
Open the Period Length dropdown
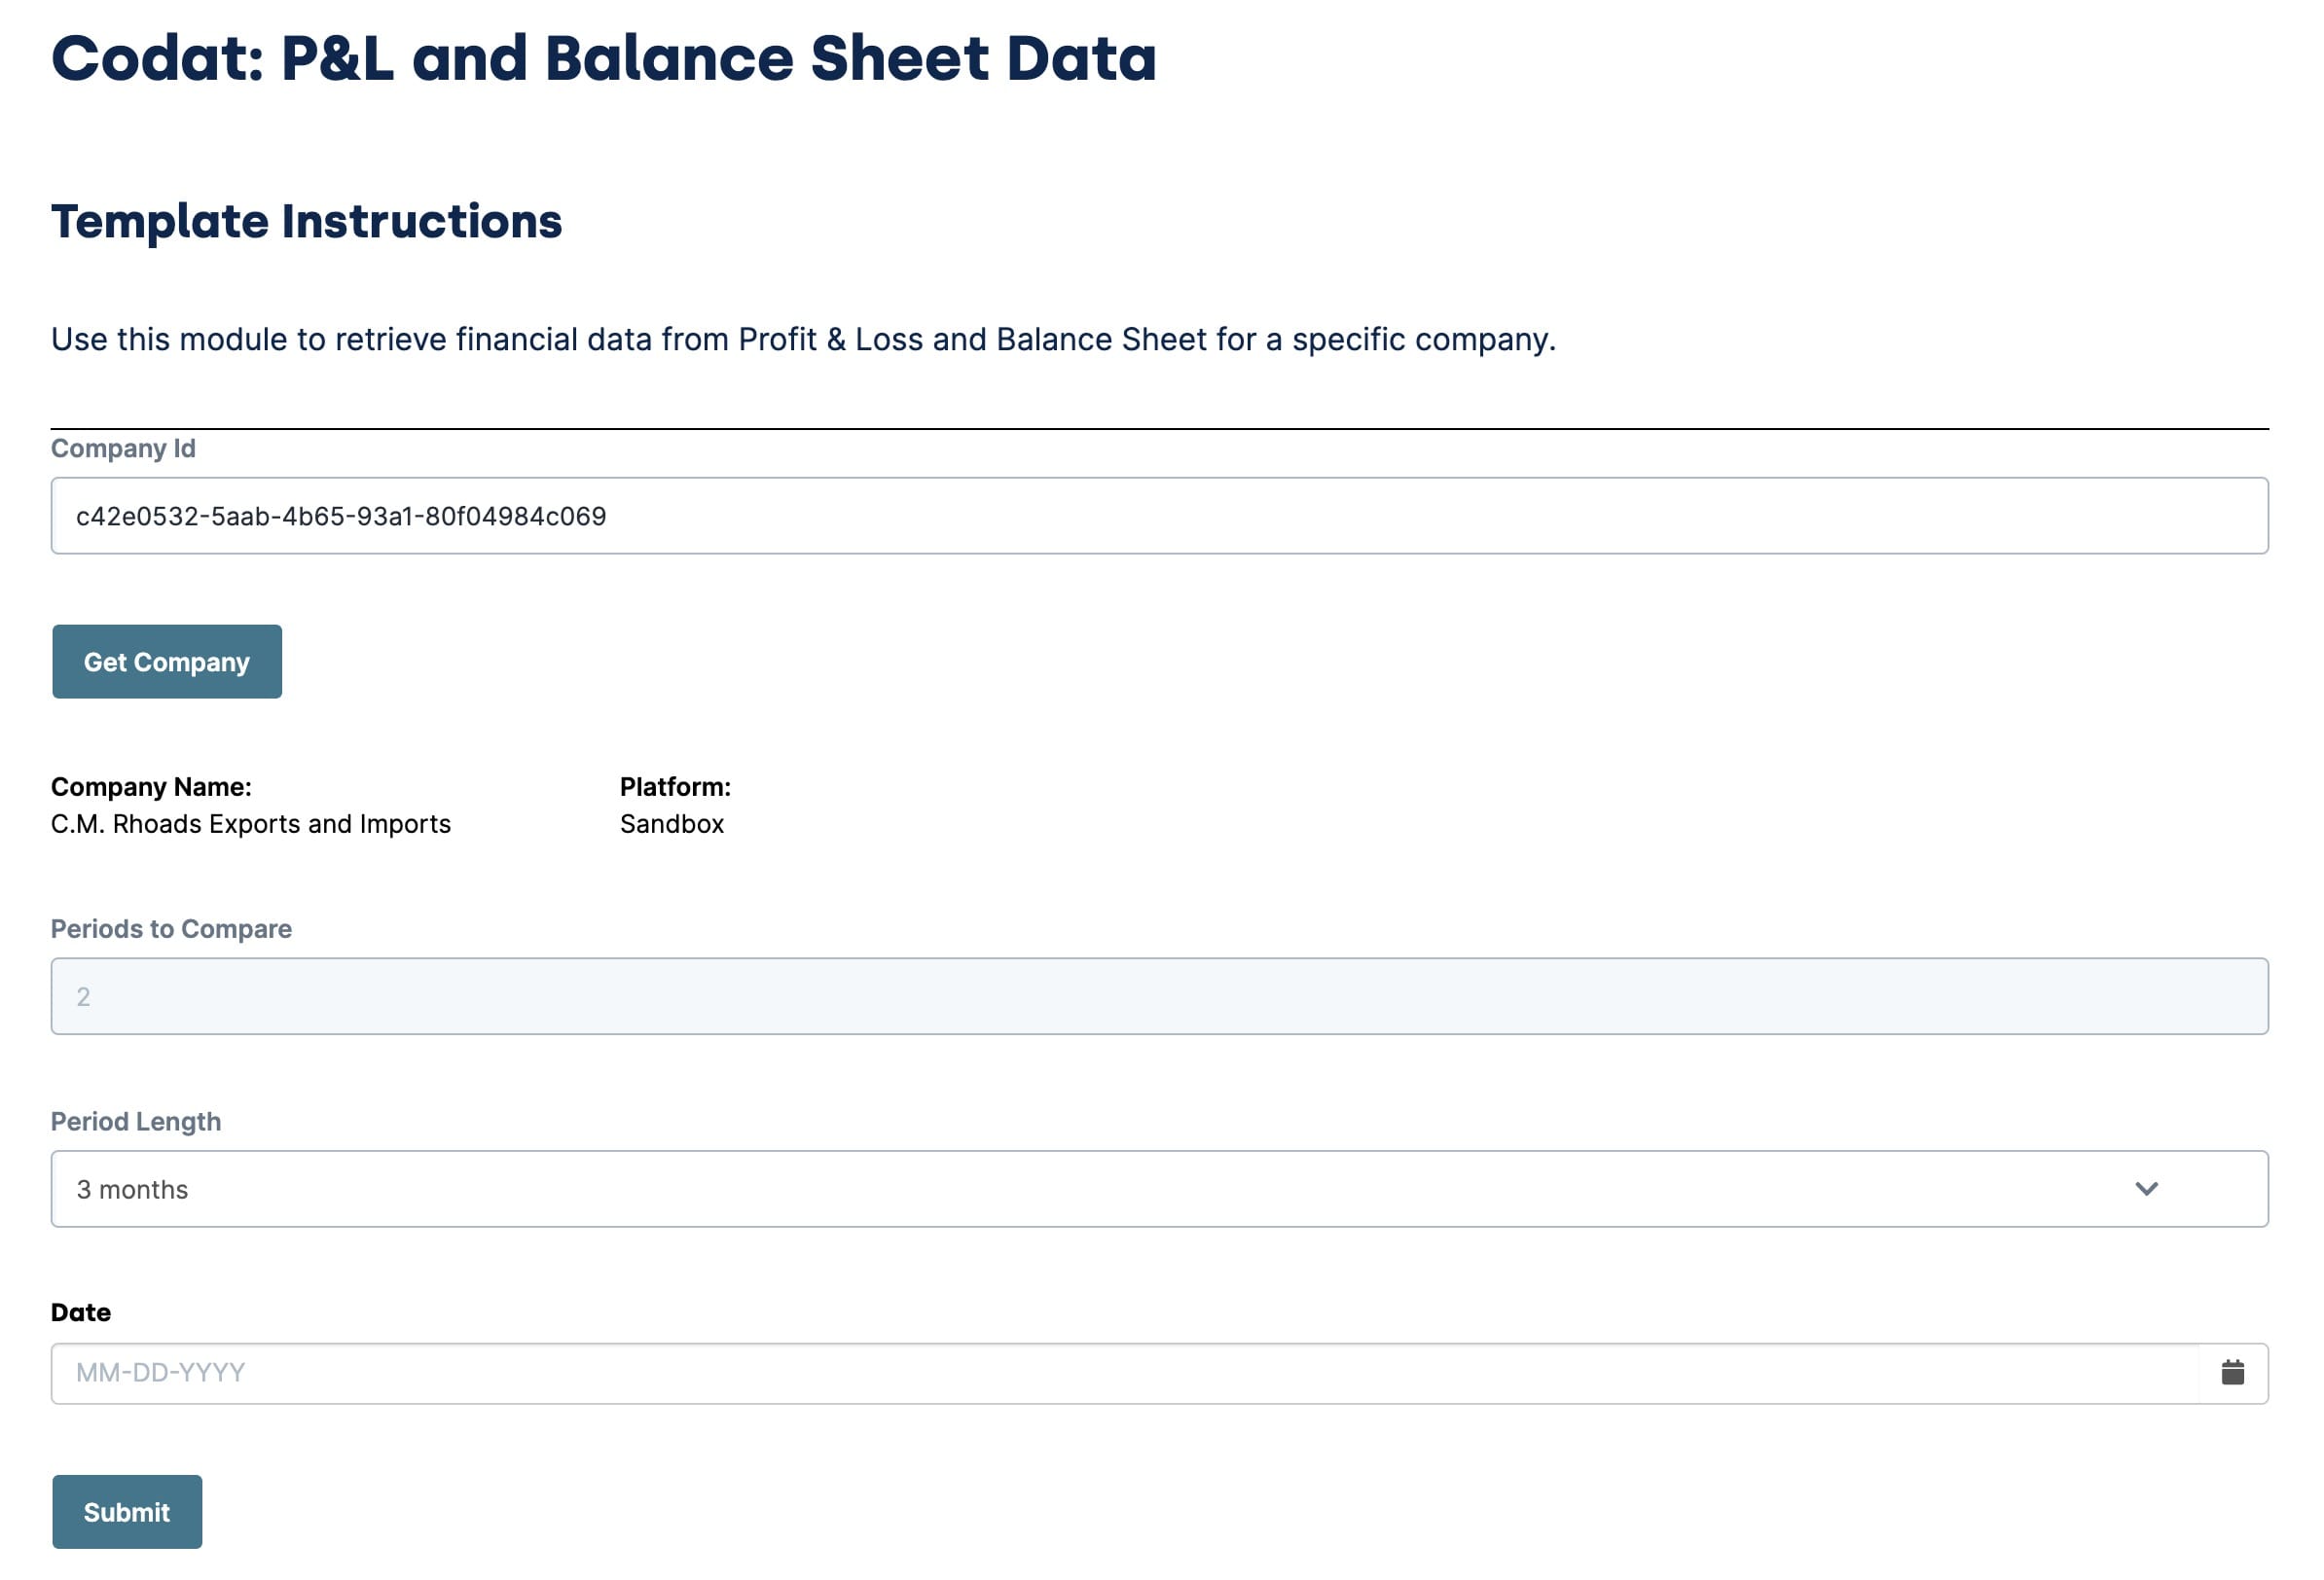(1160, 1189)
